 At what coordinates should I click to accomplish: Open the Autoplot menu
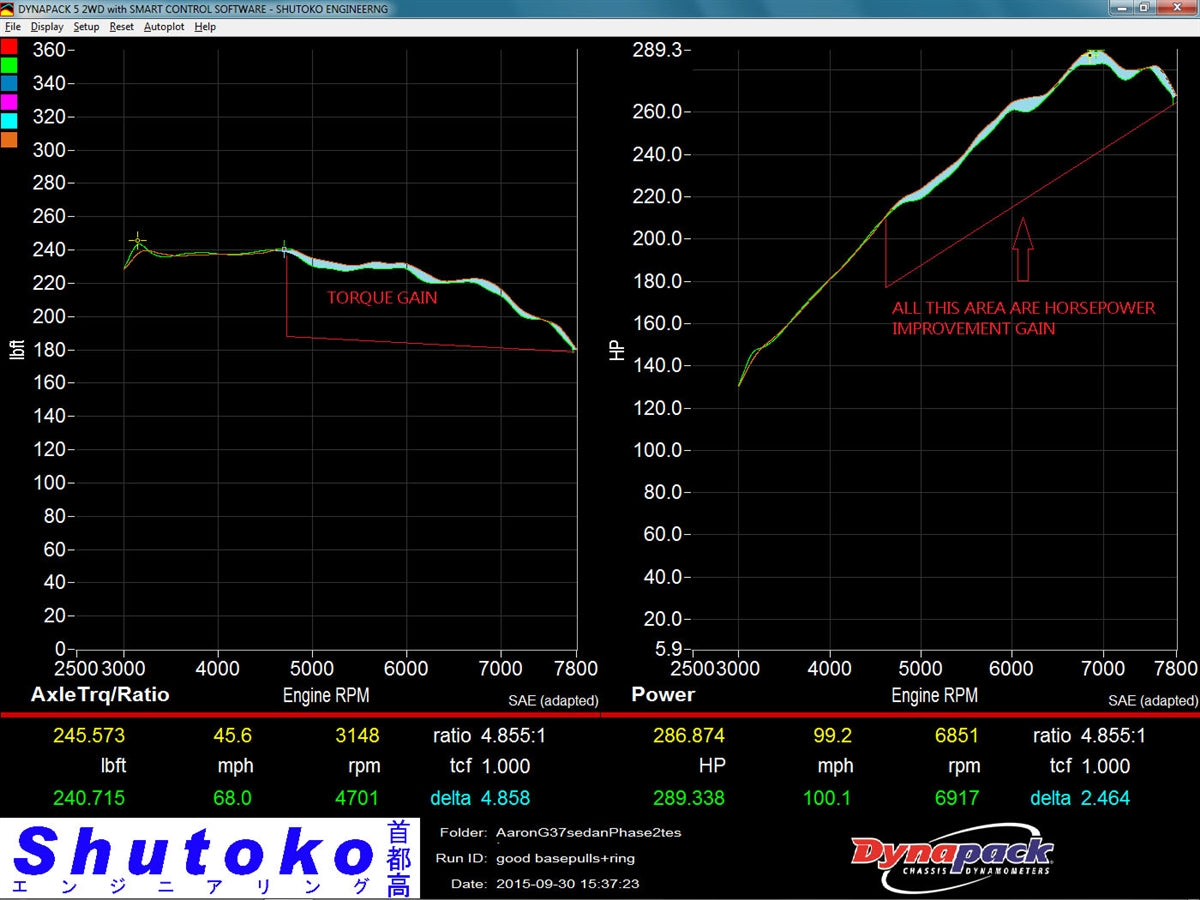point(164,27)
